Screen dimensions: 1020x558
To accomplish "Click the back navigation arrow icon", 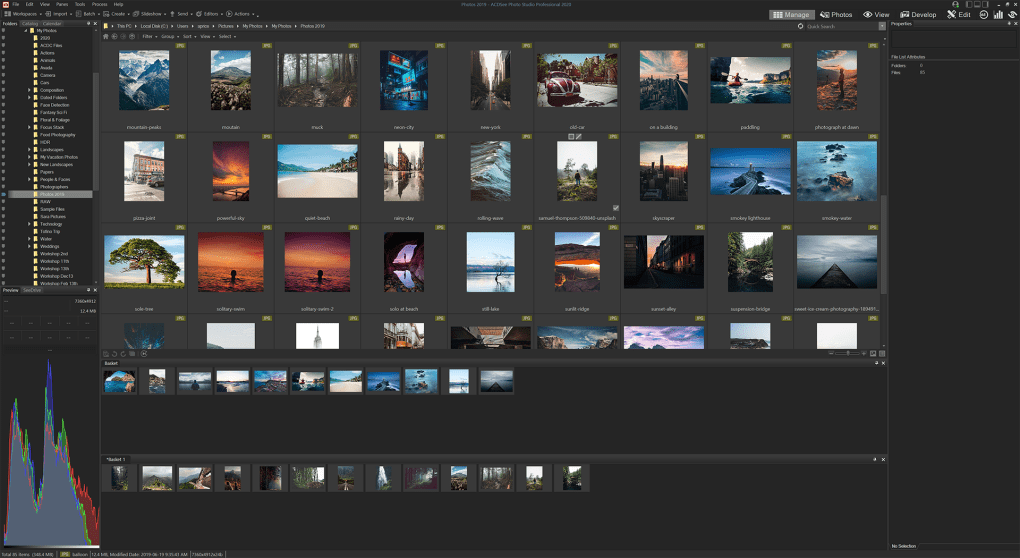I will pyautogui.click(x=115, y=36).
